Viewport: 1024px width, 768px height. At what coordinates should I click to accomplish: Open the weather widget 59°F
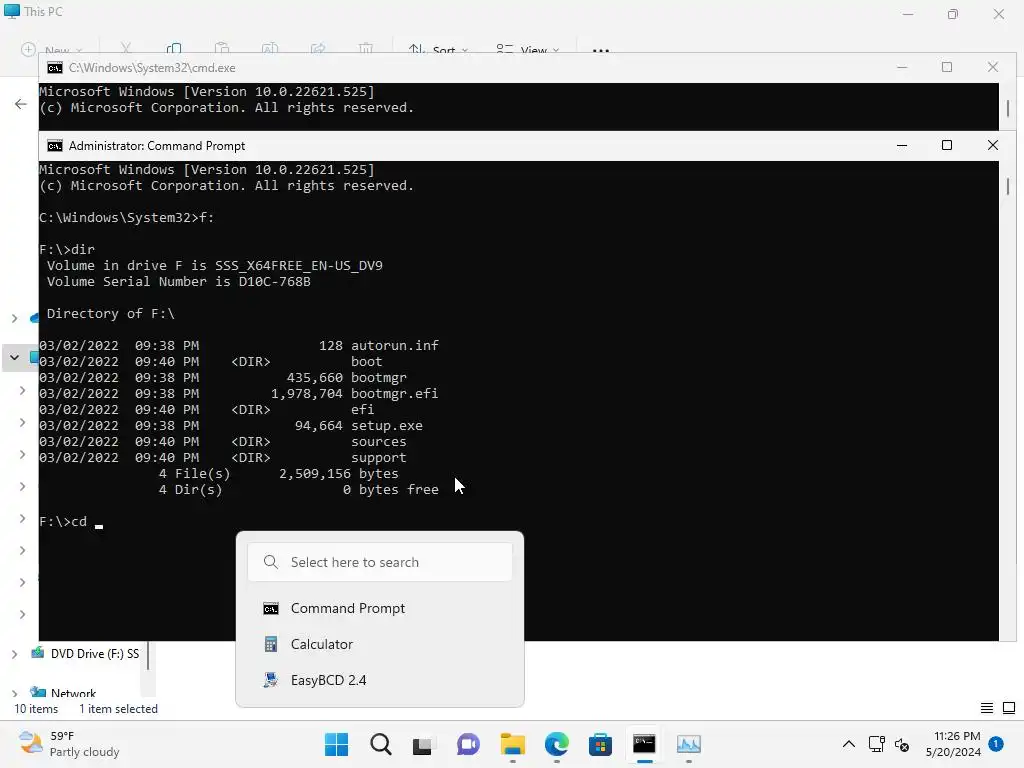[69, 744]
